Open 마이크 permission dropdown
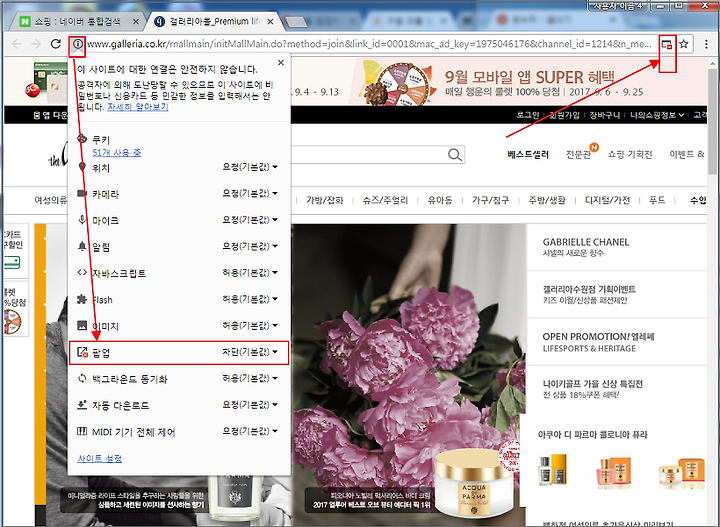 pyautogui.click(x=250, y=220)
